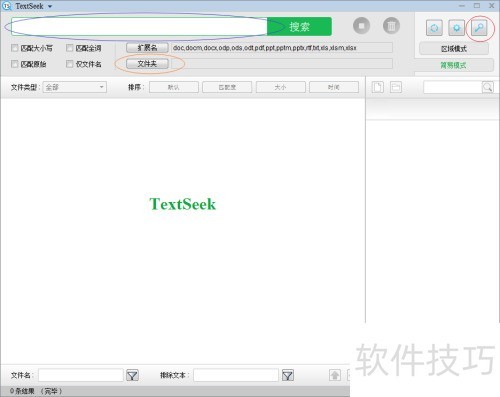Viewport: 500px width, 397px height.
Task: Sort results by 大小
Action: click(280, 87)
